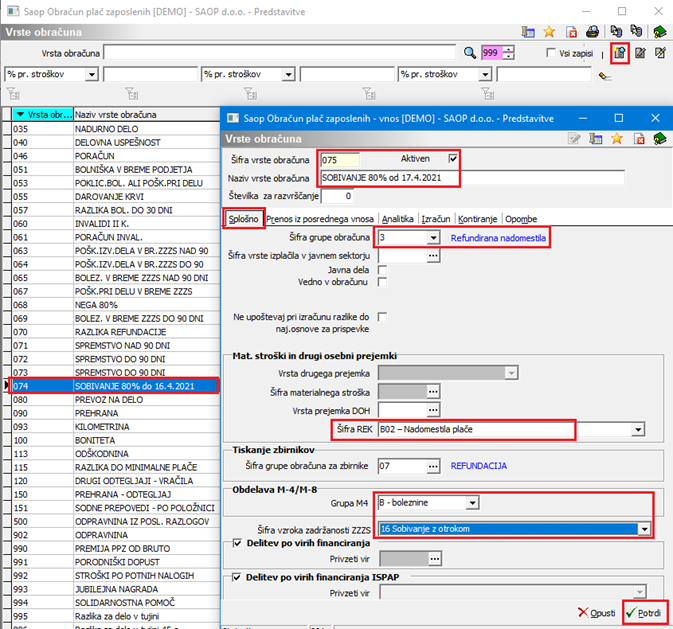Expand the leftmost % pr. stroškov filter dropdown
673x629 pixels.
[x=91, y=75]
